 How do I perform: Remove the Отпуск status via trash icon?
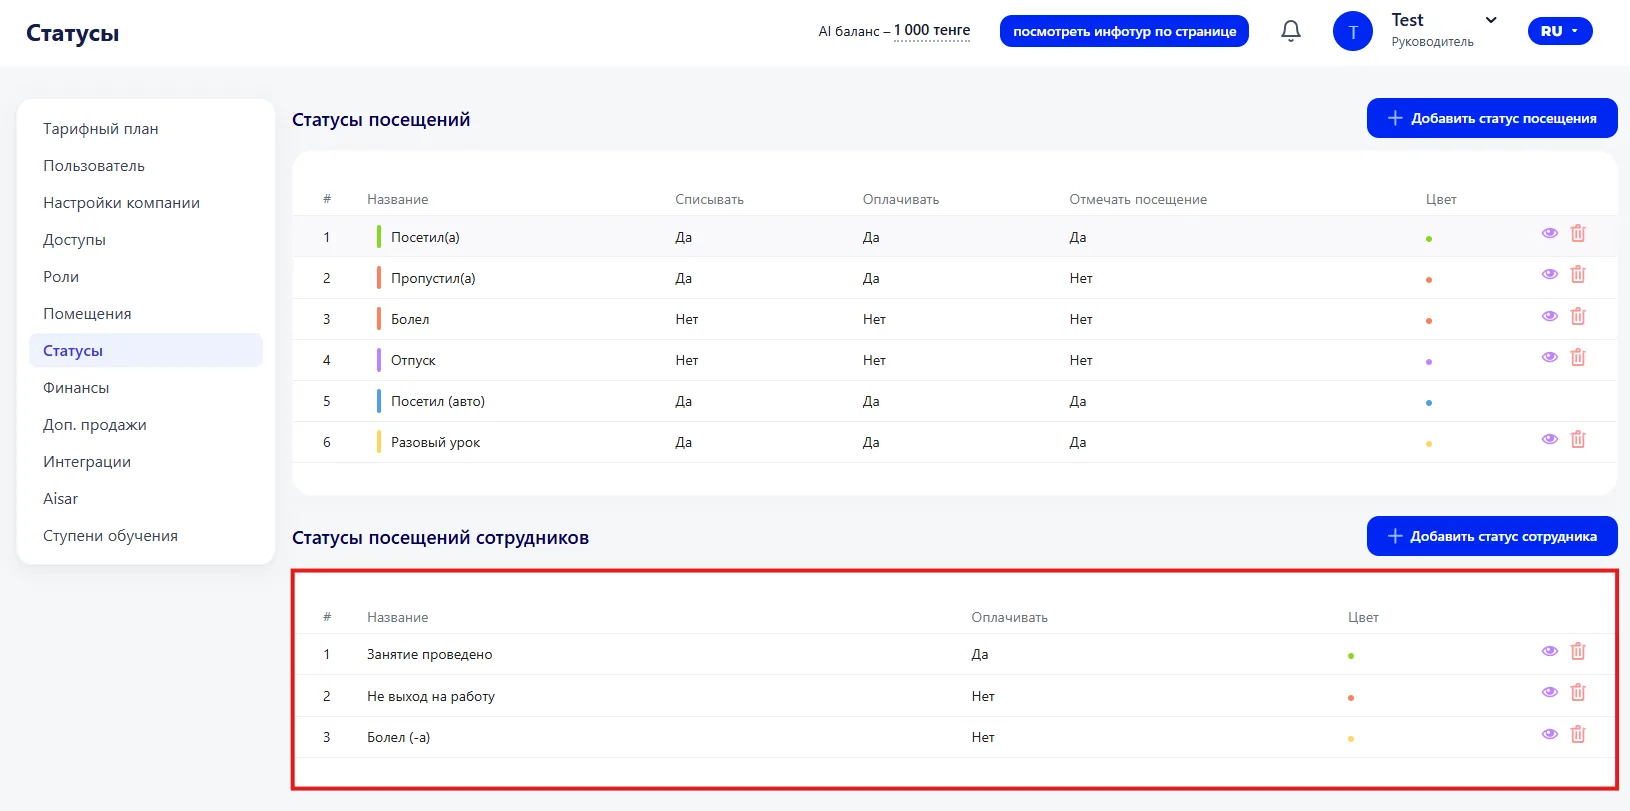1578,357
